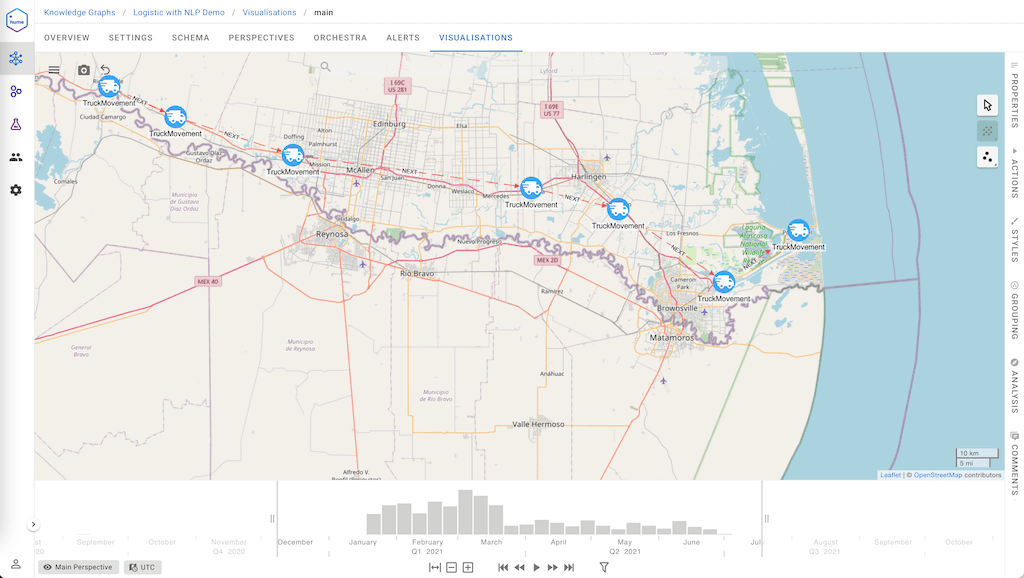Open the time filter icon below the timeline
The image size is (1024, 578).
603,567
